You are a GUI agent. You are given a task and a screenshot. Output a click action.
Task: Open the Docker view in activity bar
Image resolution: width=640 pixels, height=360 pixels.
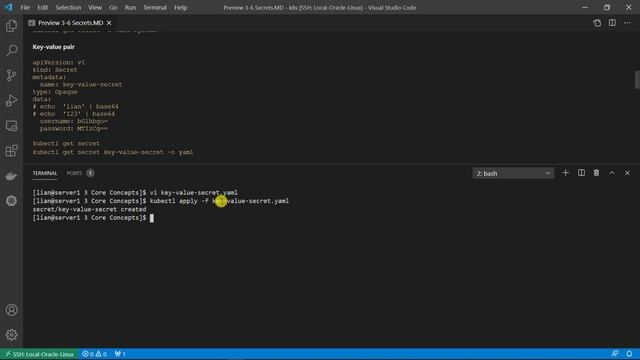[x=11, y=176]
